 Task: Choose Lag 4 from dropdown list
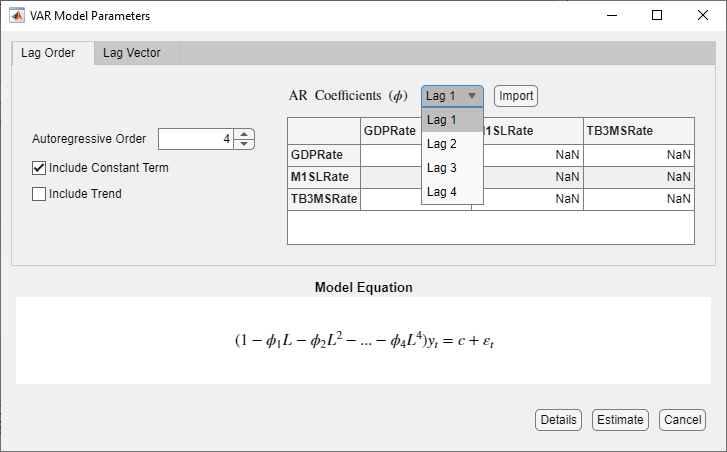point(452,192)
